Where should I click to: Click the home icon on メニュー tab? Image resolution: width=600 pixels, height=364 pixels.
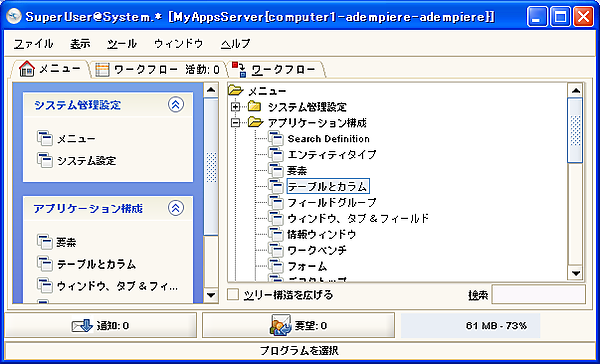click(27, 69)
